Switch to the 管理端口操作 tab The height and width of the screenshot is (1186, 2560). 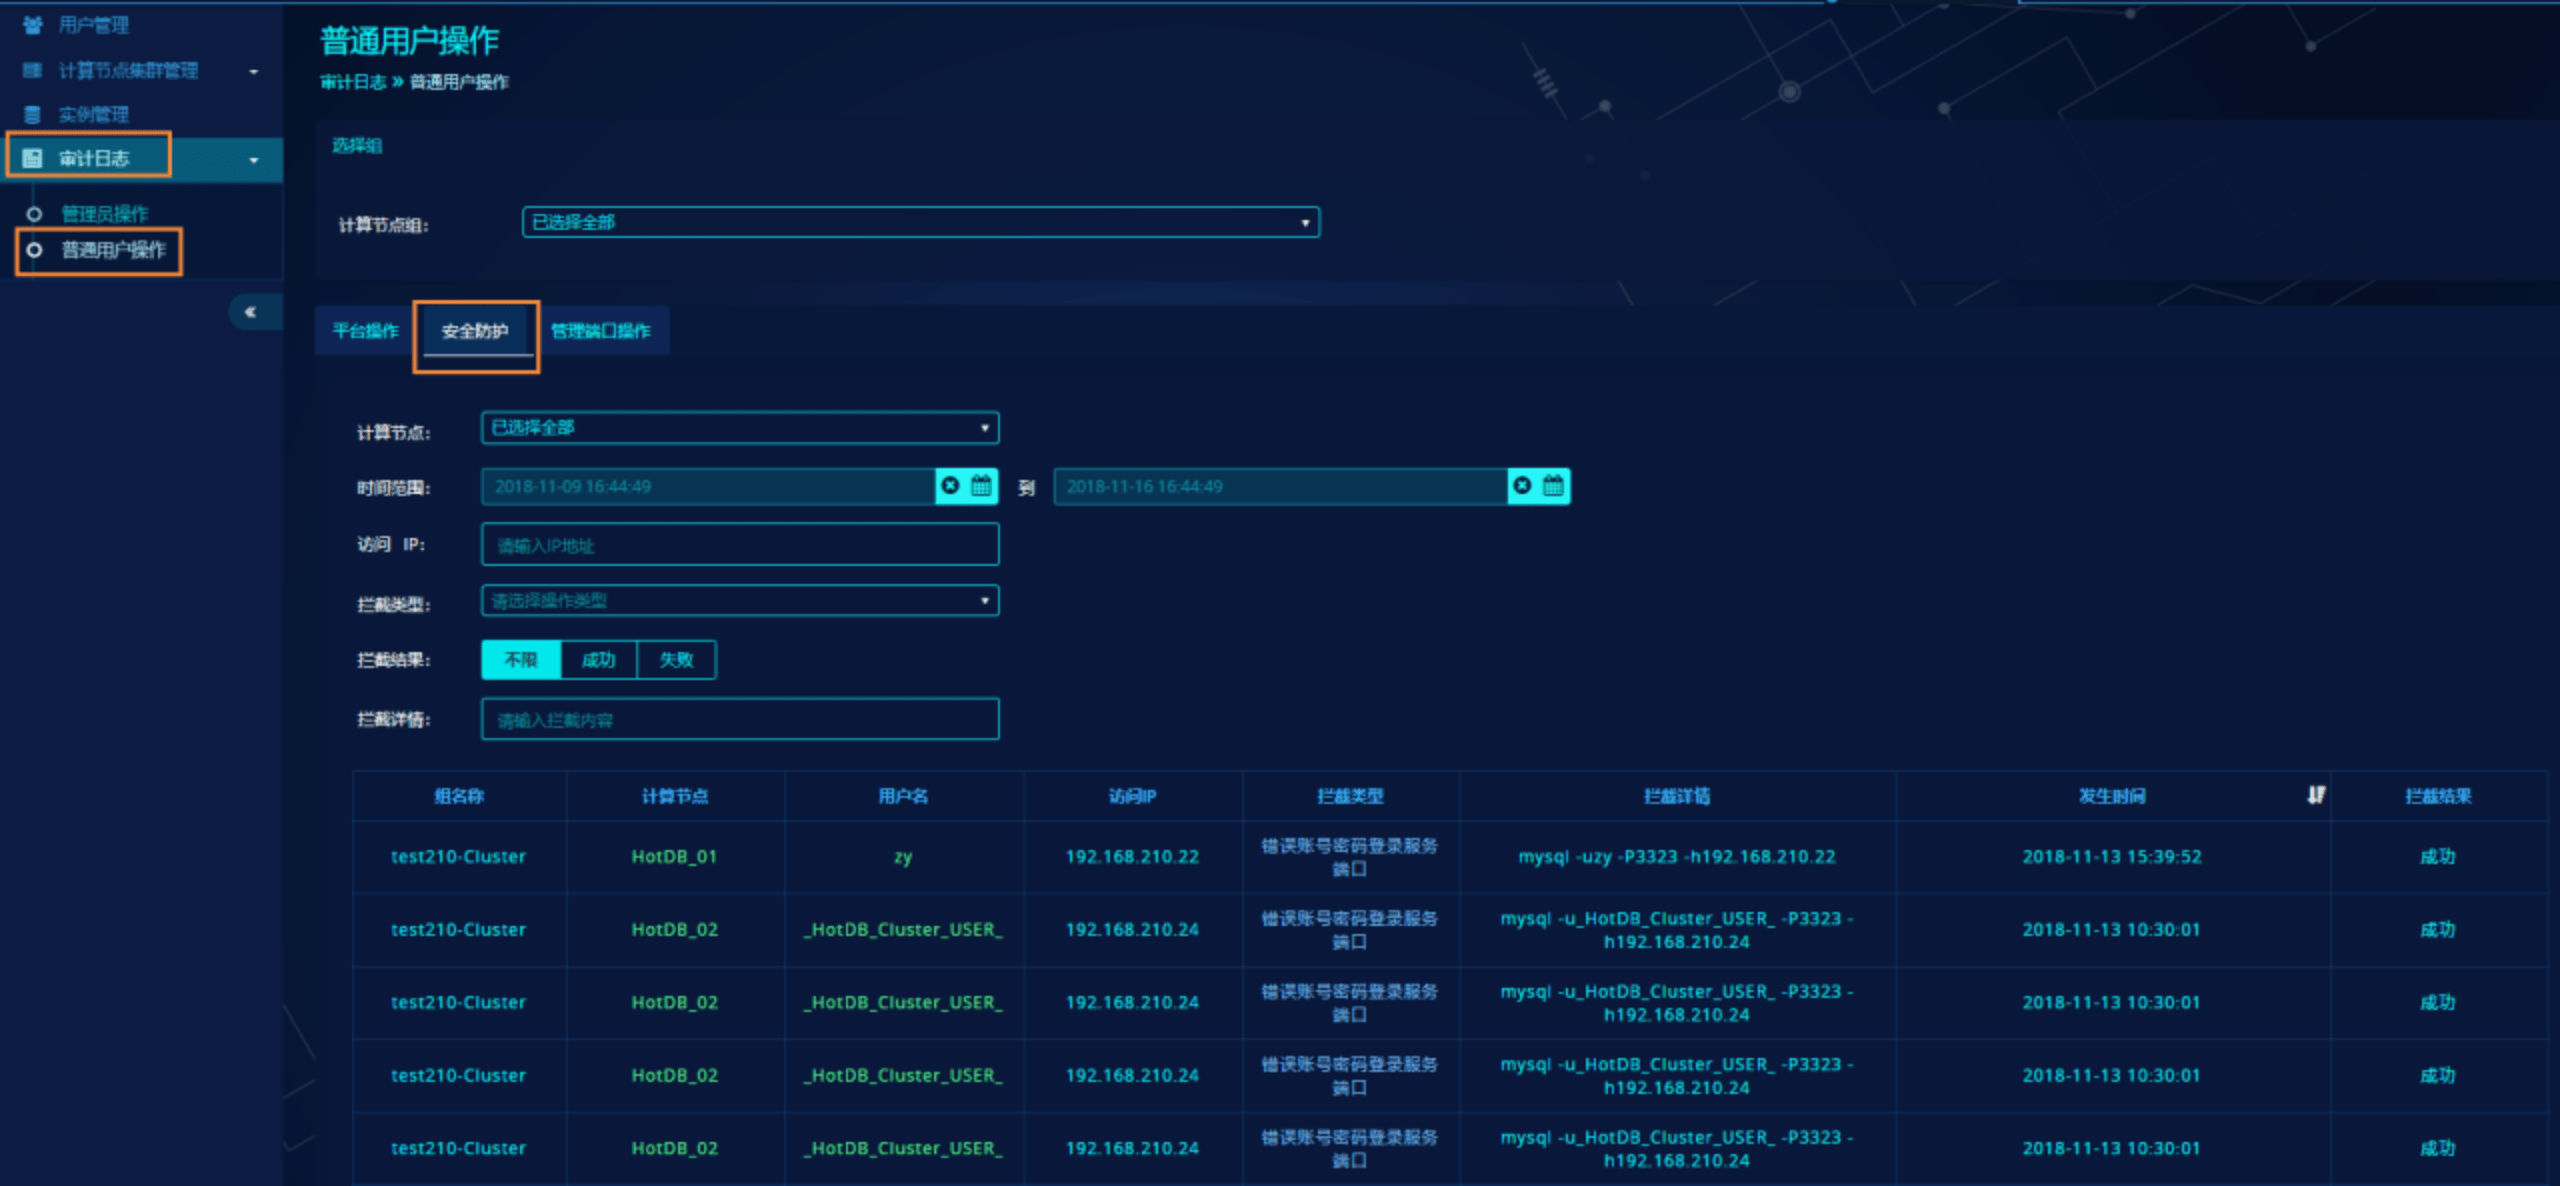(601, 331)
